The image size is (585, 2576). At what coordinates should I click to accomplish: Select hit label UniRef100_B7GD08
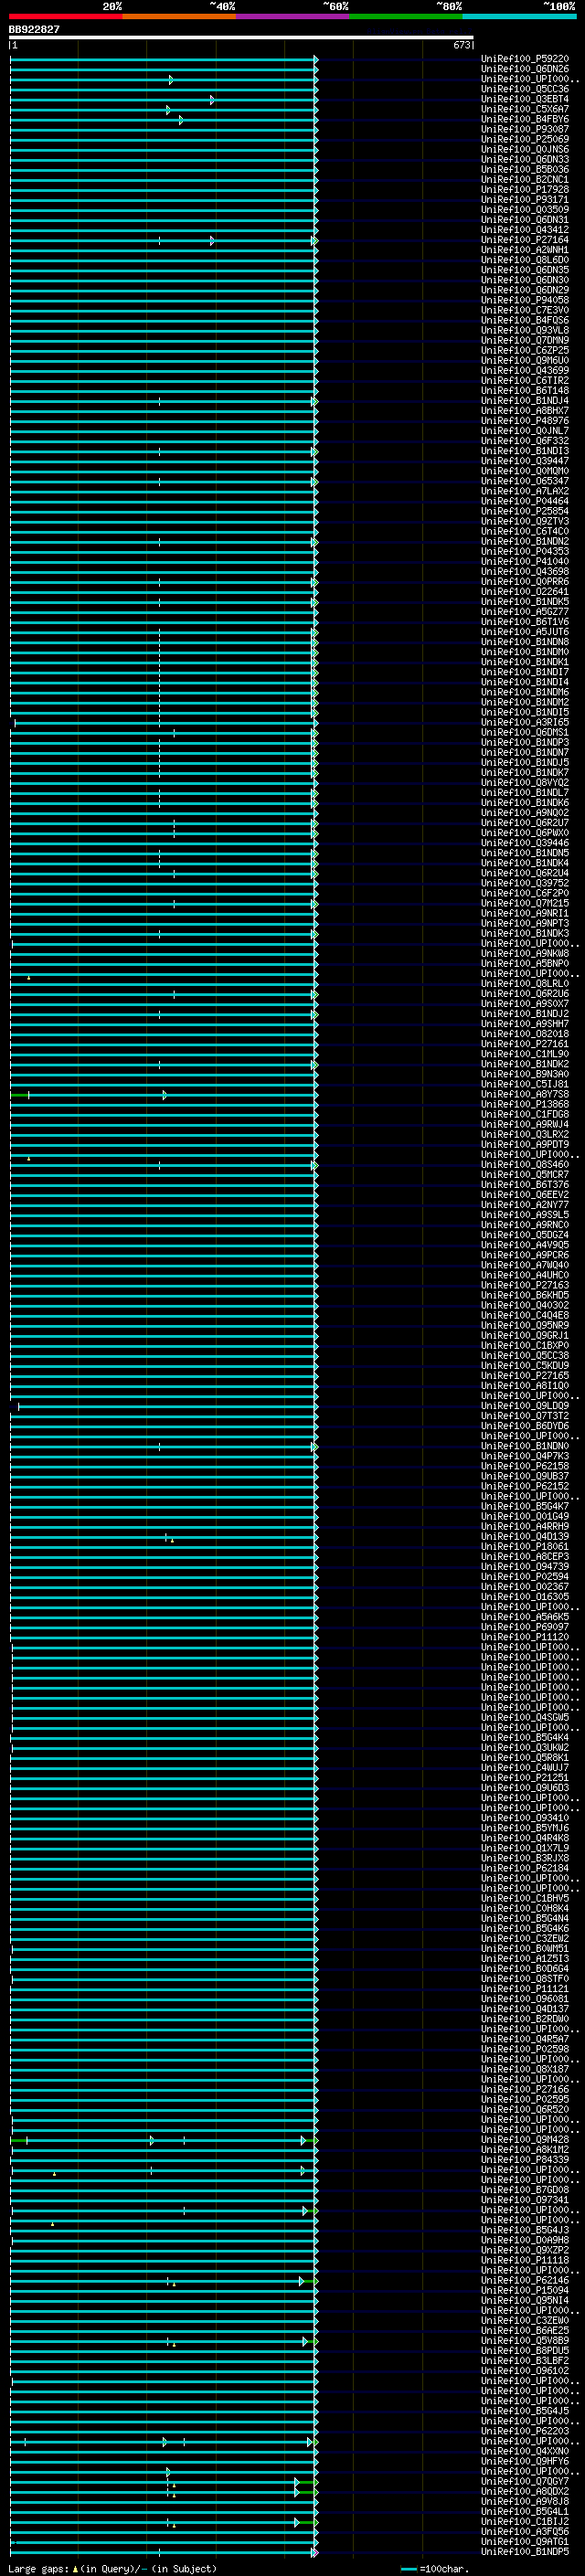pos(525,2189)
